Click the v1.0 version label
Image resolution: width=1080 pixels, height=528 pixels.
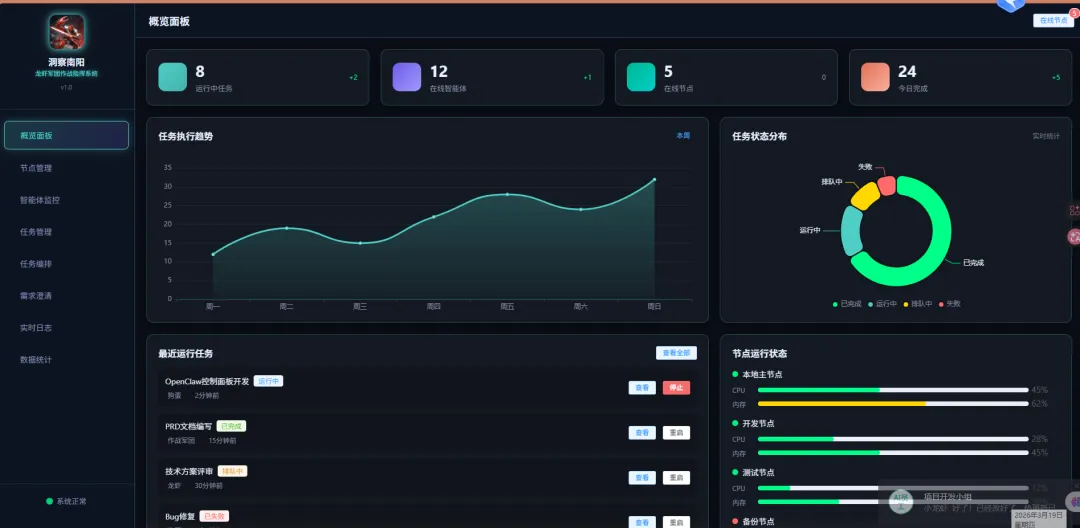coord(66,87)
